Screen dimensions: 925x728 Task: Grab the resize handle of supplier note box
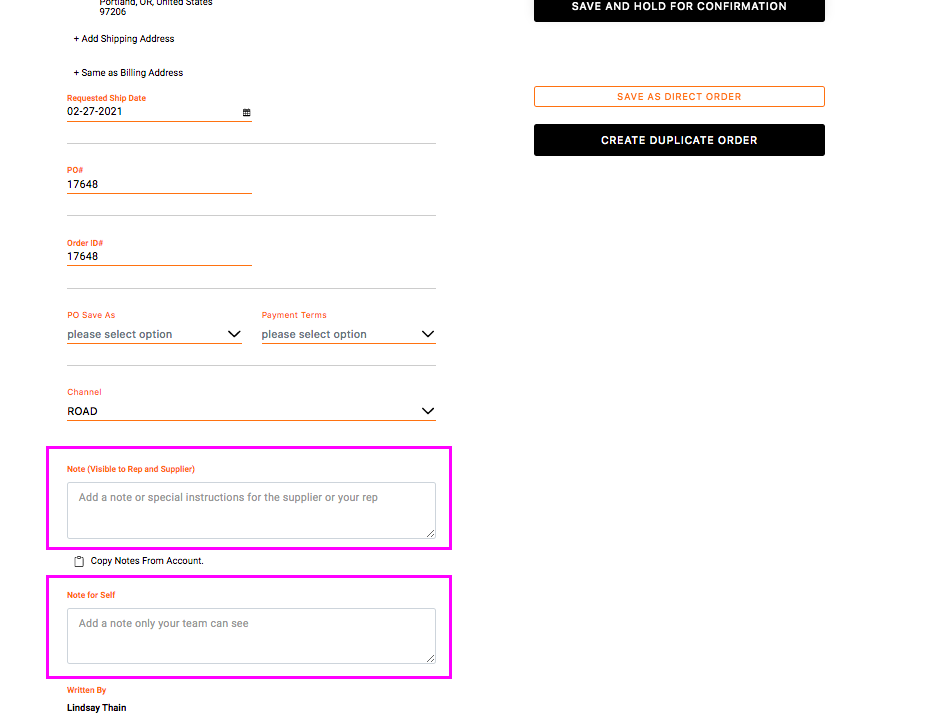(x=431, y=534)
